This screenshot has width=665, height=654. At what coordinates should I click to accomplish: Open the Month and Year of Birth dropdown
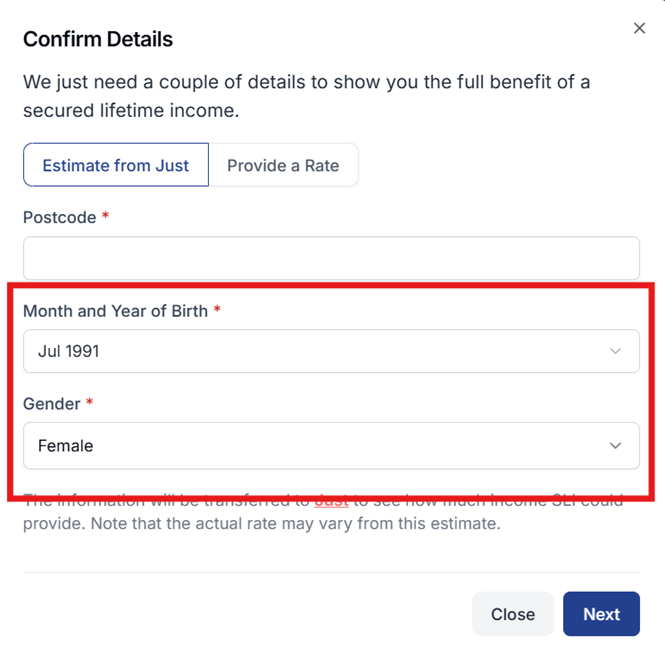331,351
